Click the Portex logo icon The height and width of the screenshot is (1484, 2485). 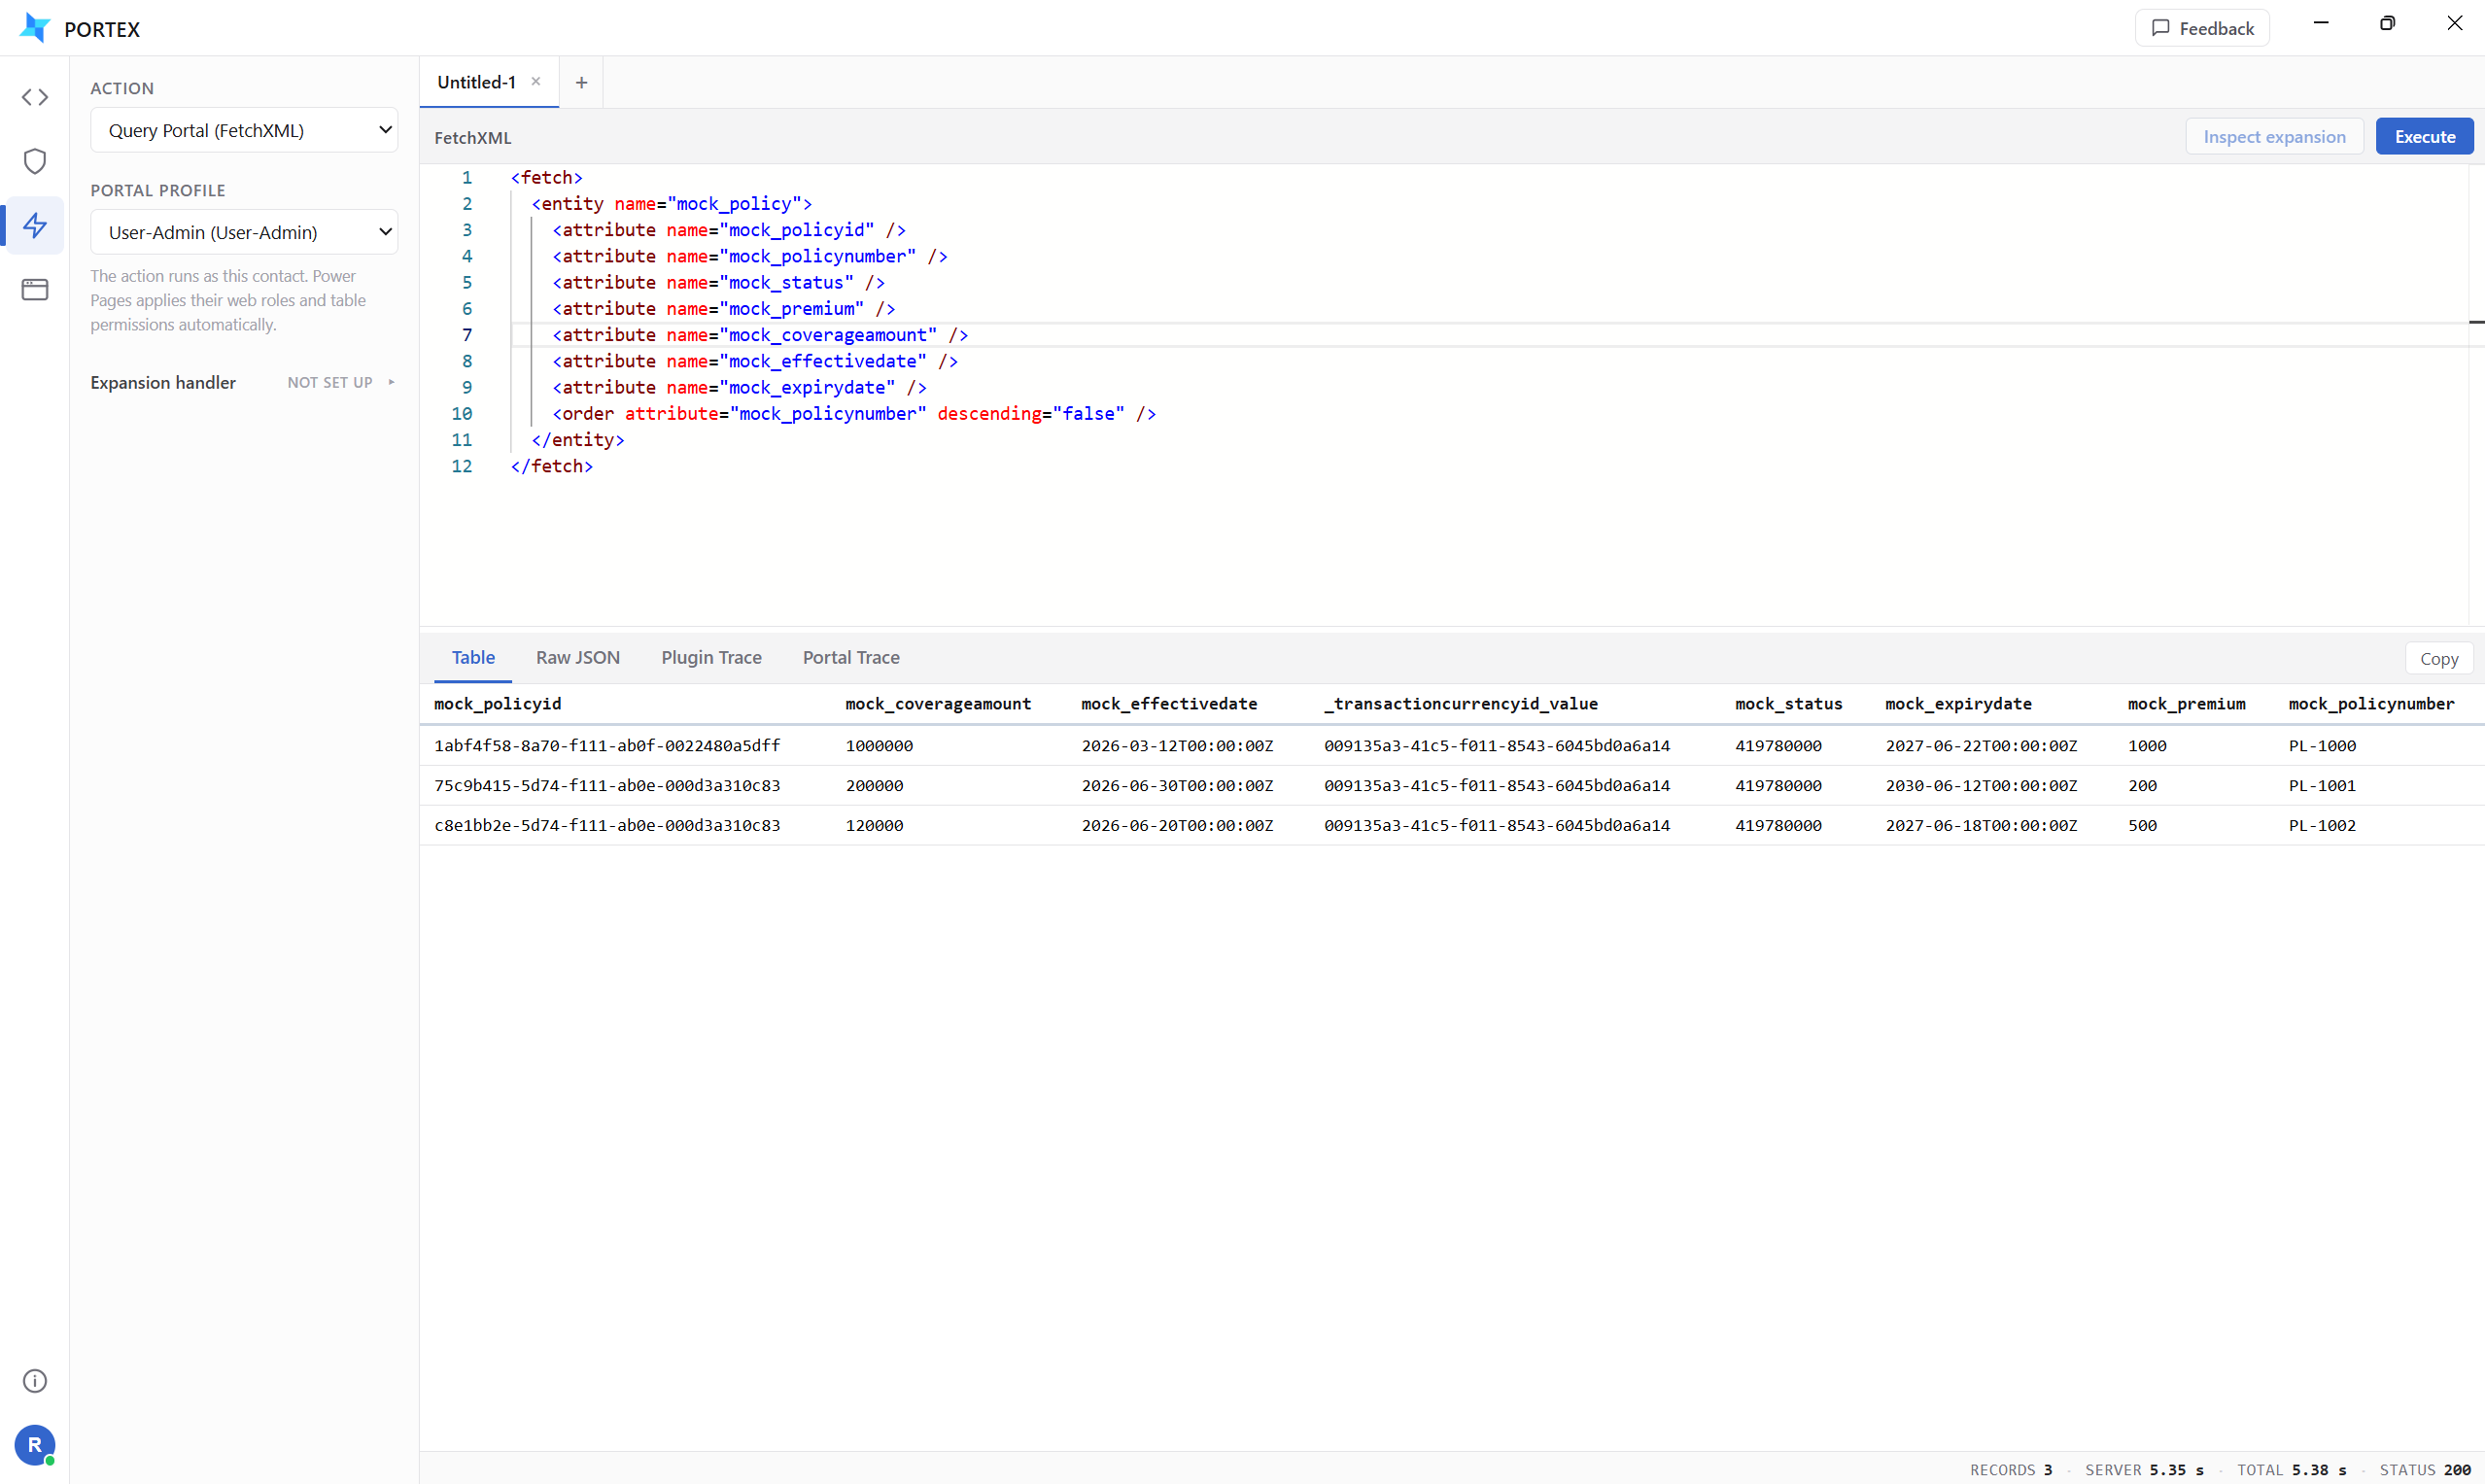coord(35,28)
